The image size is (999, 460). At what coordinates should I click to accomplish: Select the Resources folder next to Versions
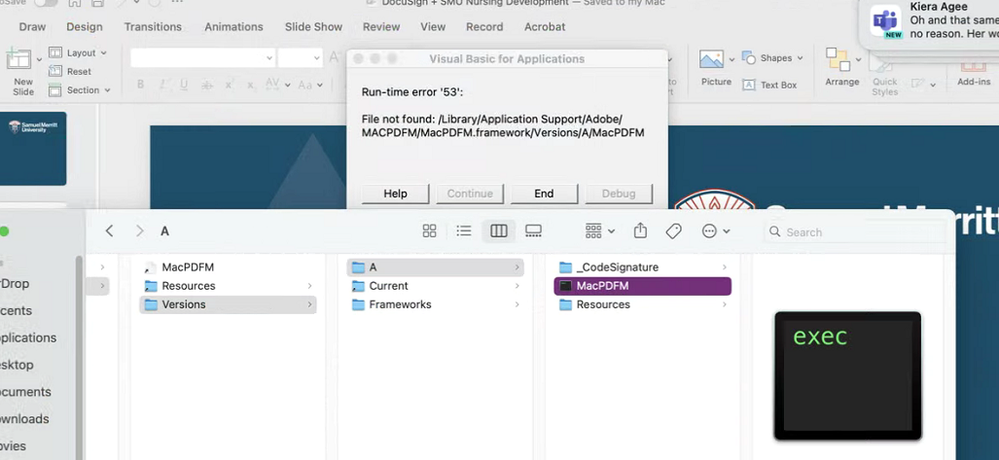(x=227, y=285)
